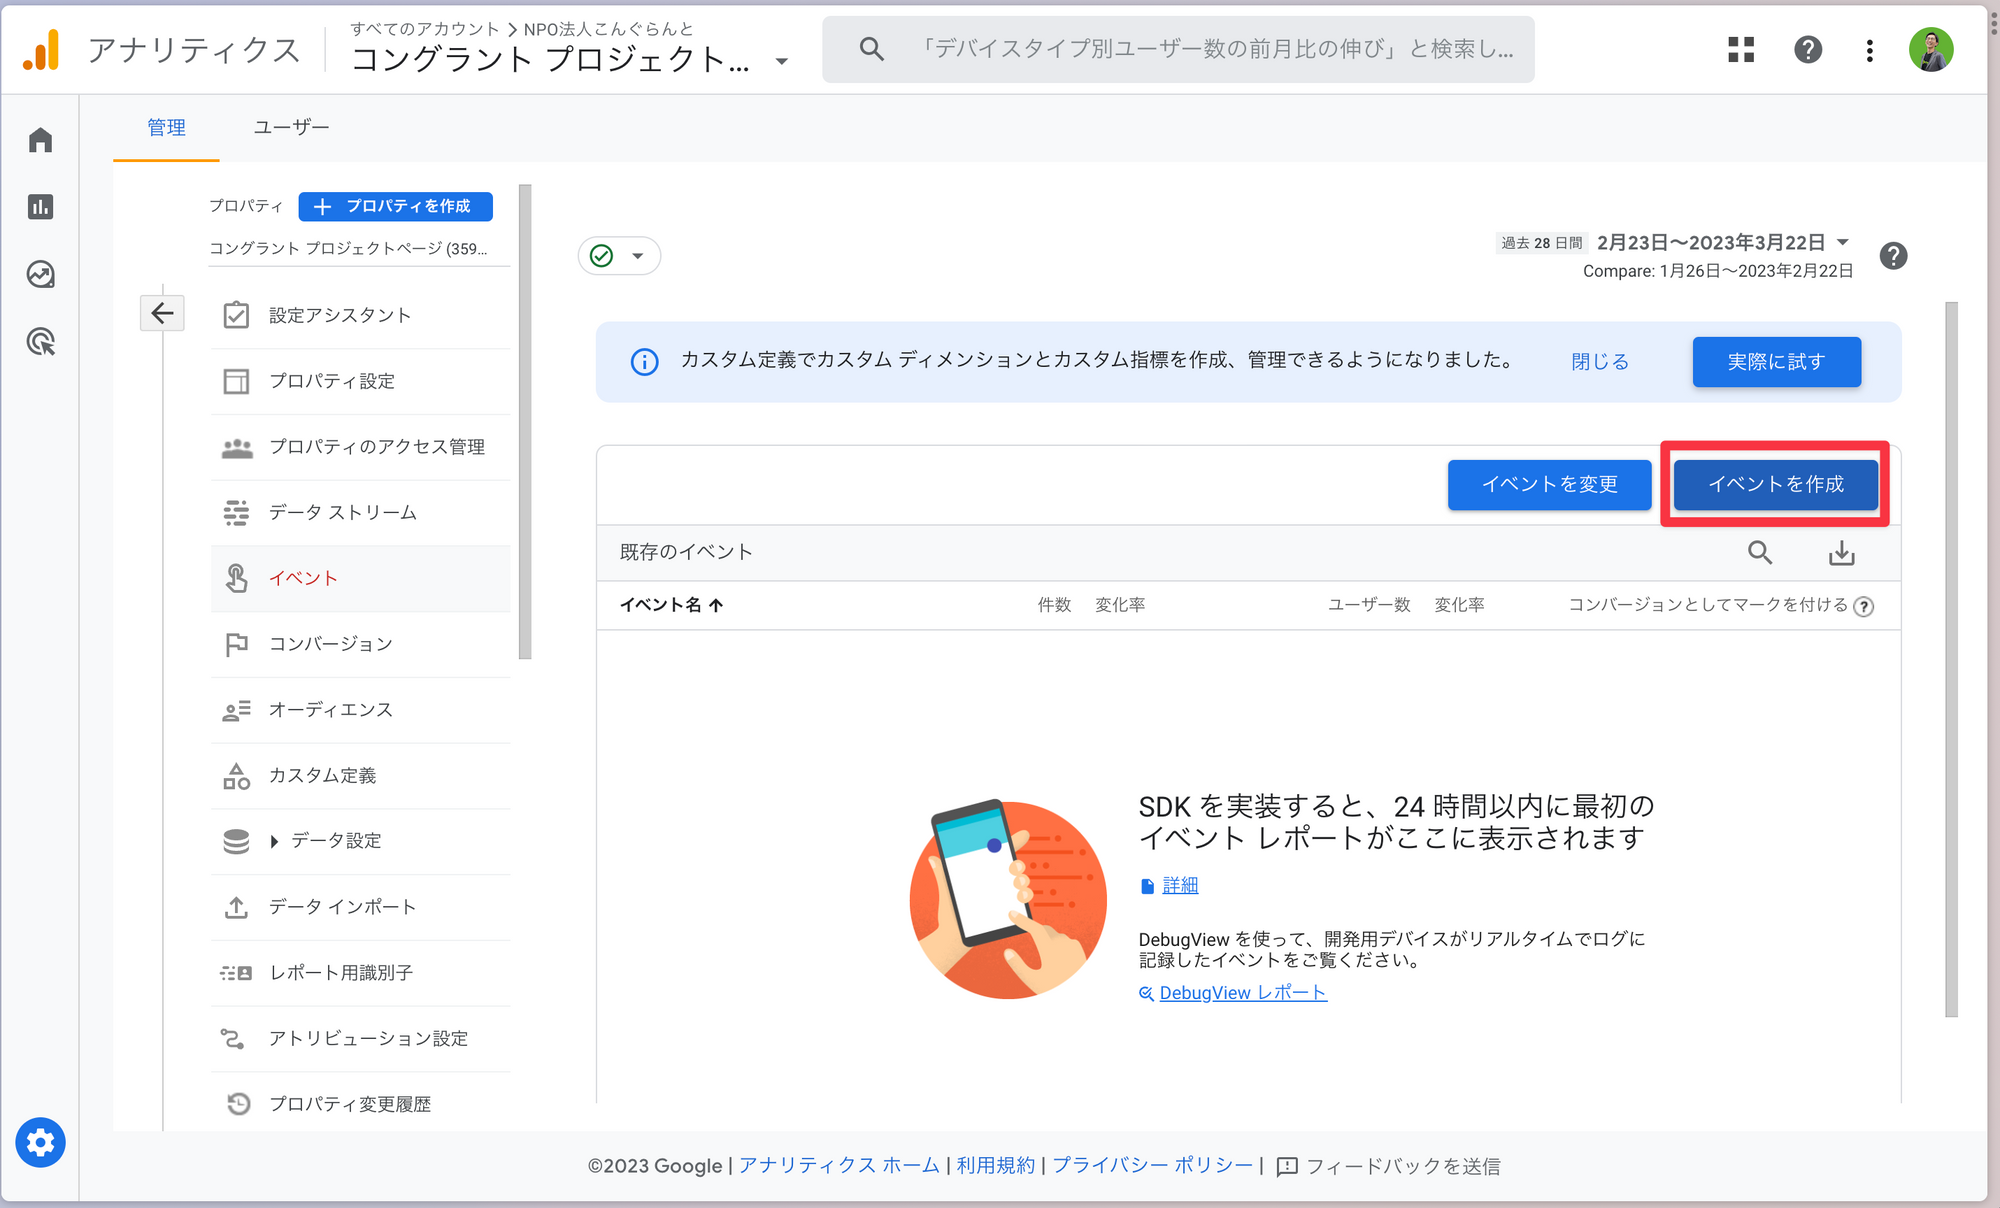Open the Advertising target icon
Image resolution: width=2000 pixels, height=1208 pixels.
(x=40, y=342)
